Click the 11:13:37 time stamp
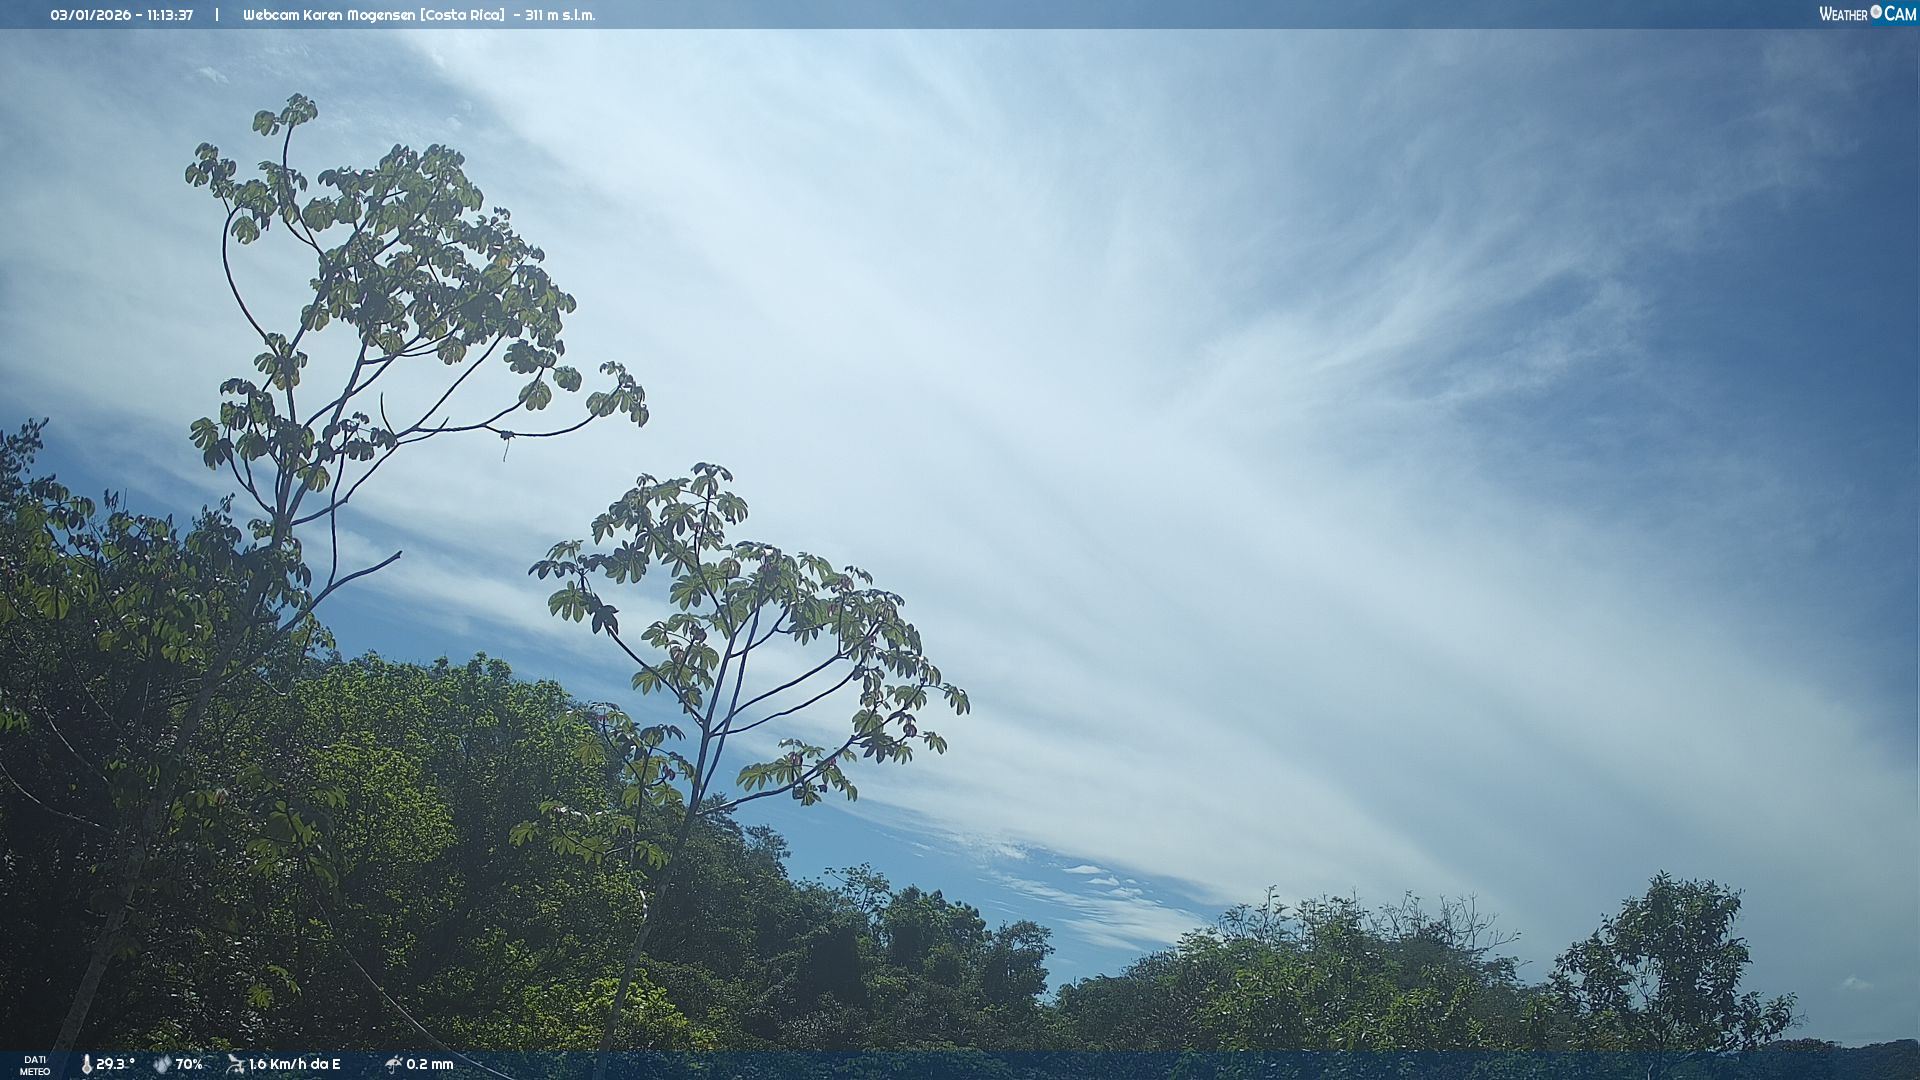The width and height of the screenshot is (1920, 1080). coord(170,15)
